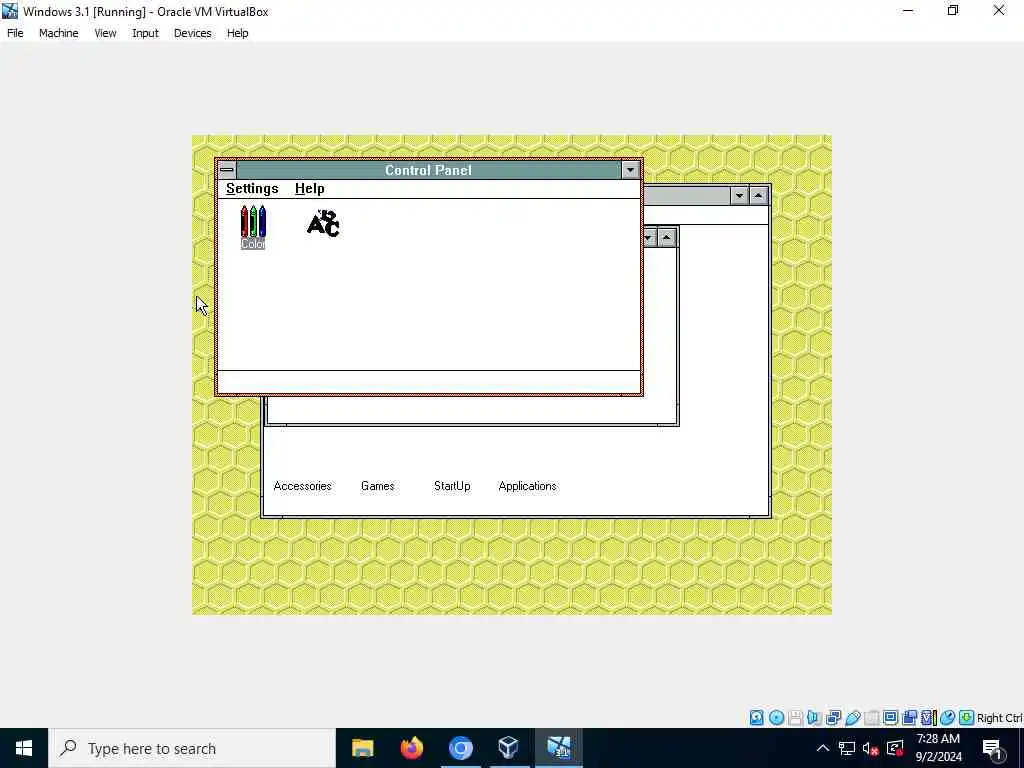Click the VirtualBox display indicator
The image size is (1024, 768).
tap(890, 718)
